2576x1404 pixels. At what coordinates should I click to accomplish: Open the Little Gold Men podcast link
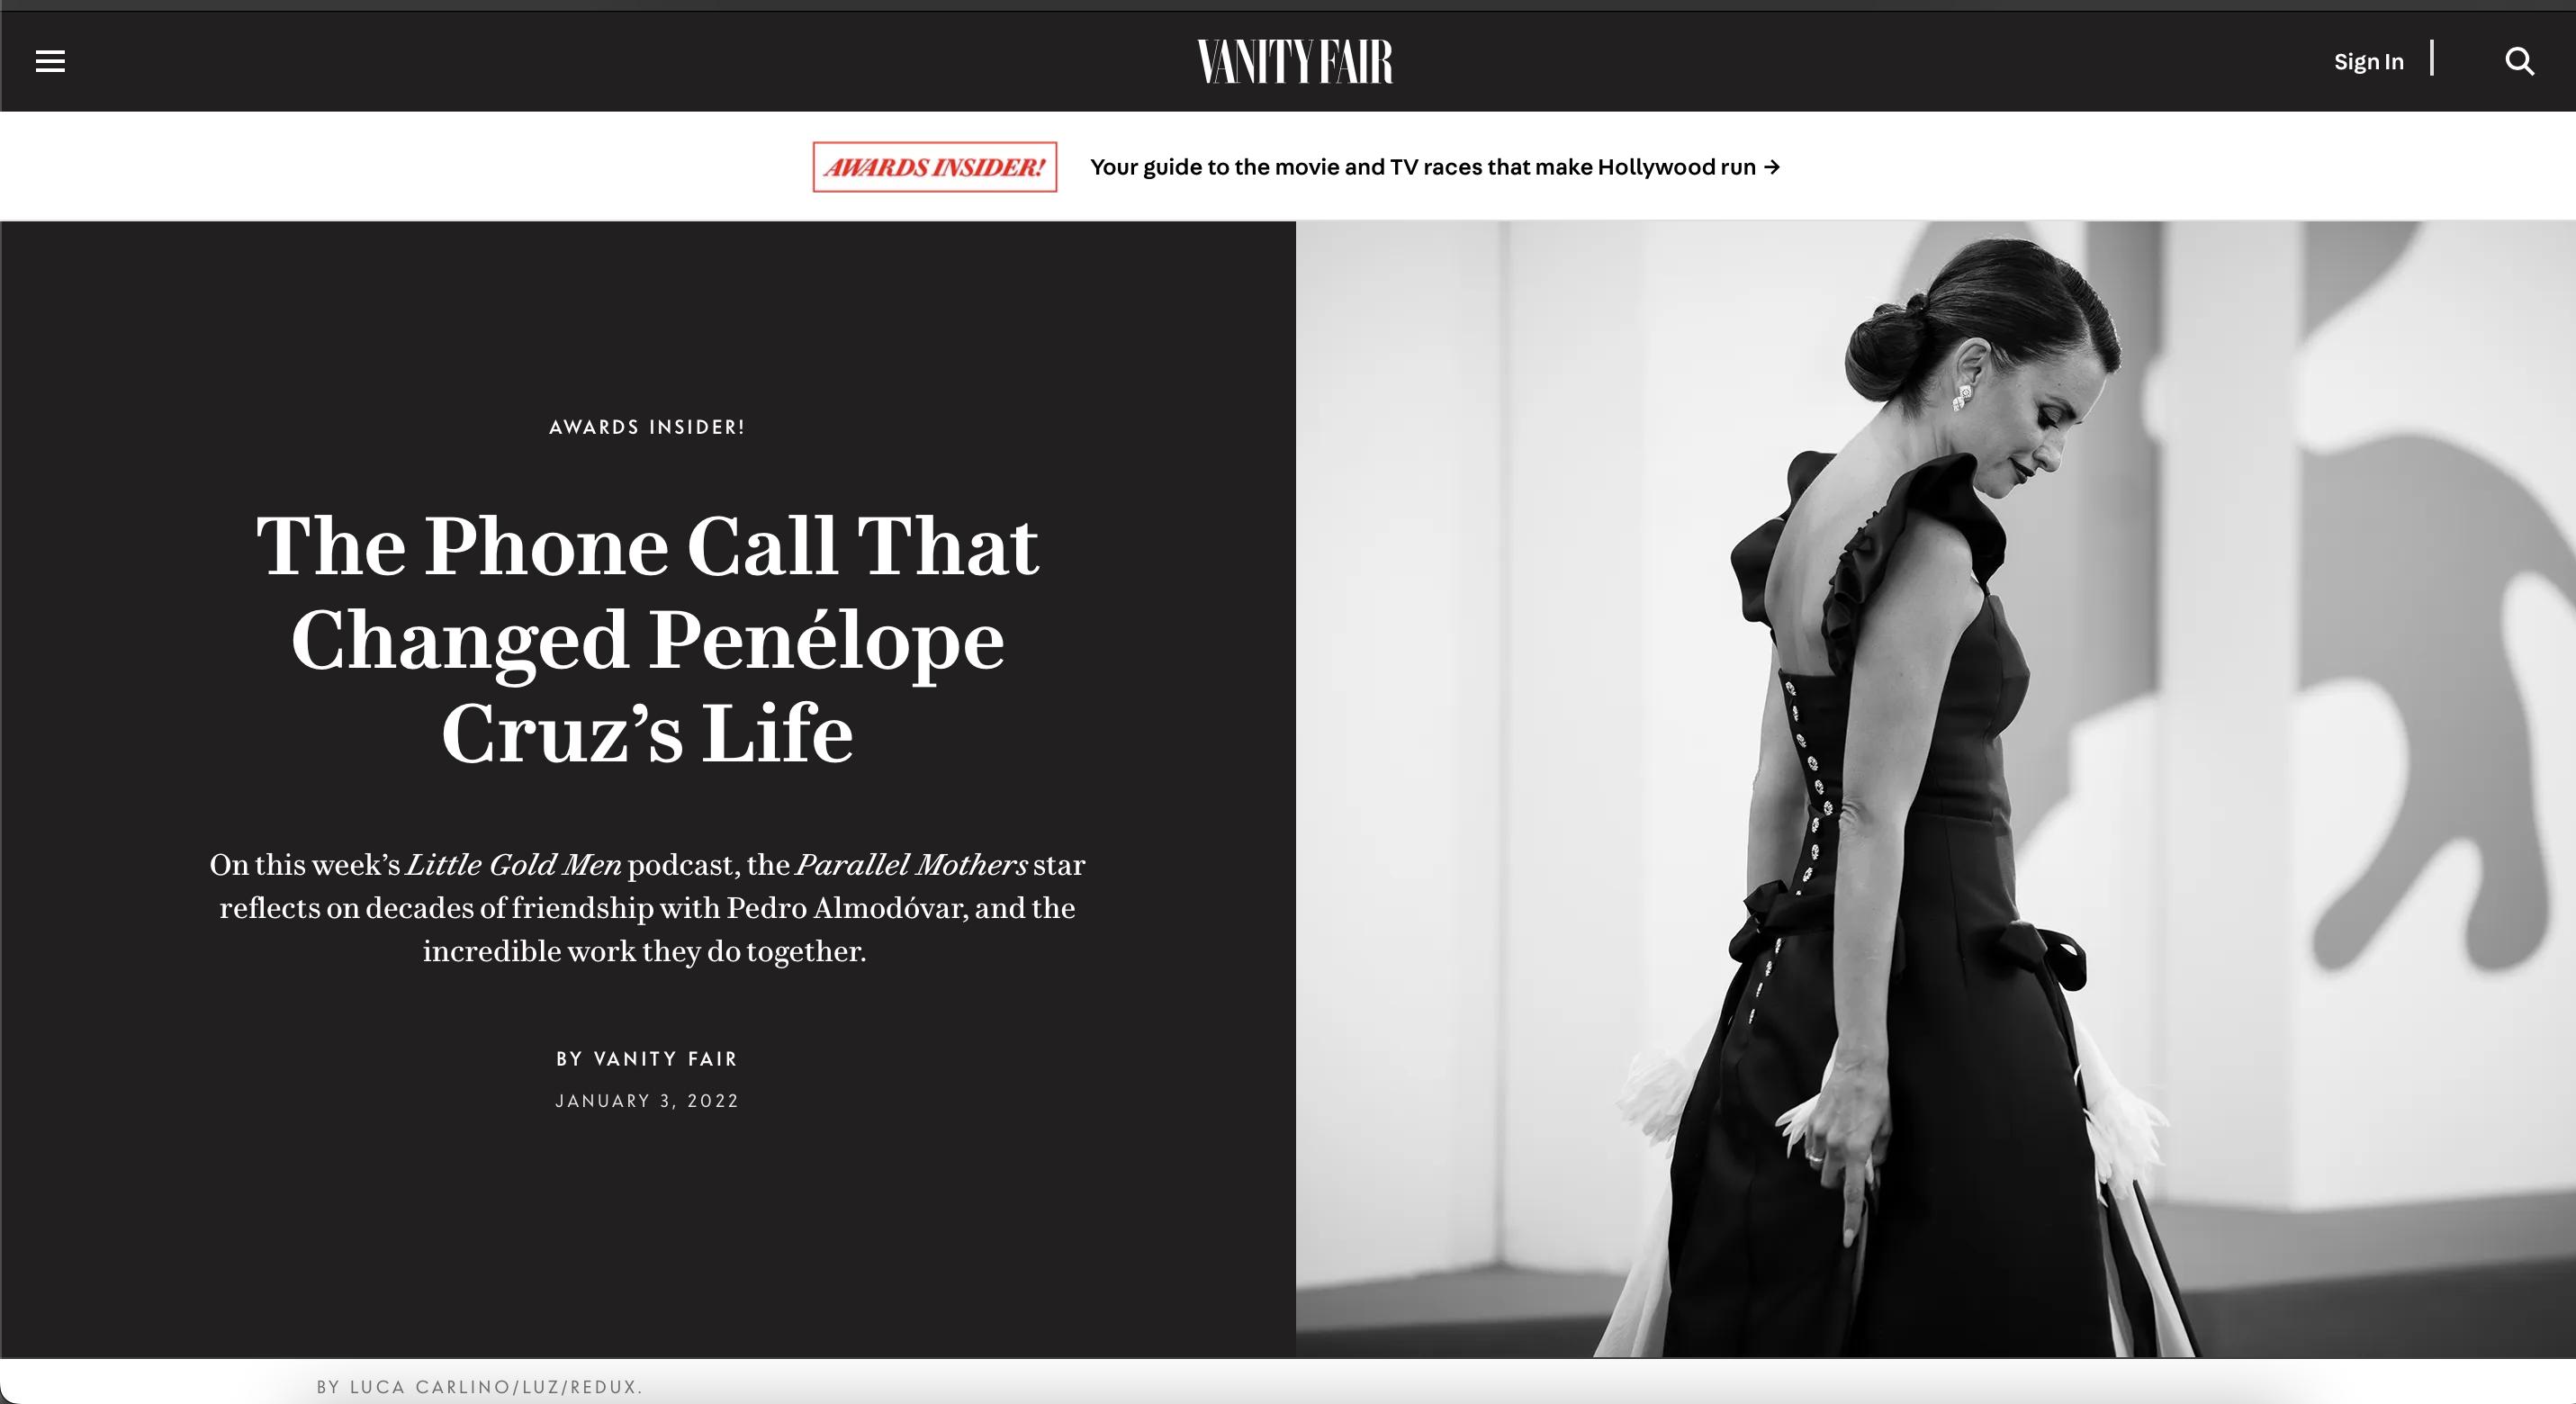[513, 864]
